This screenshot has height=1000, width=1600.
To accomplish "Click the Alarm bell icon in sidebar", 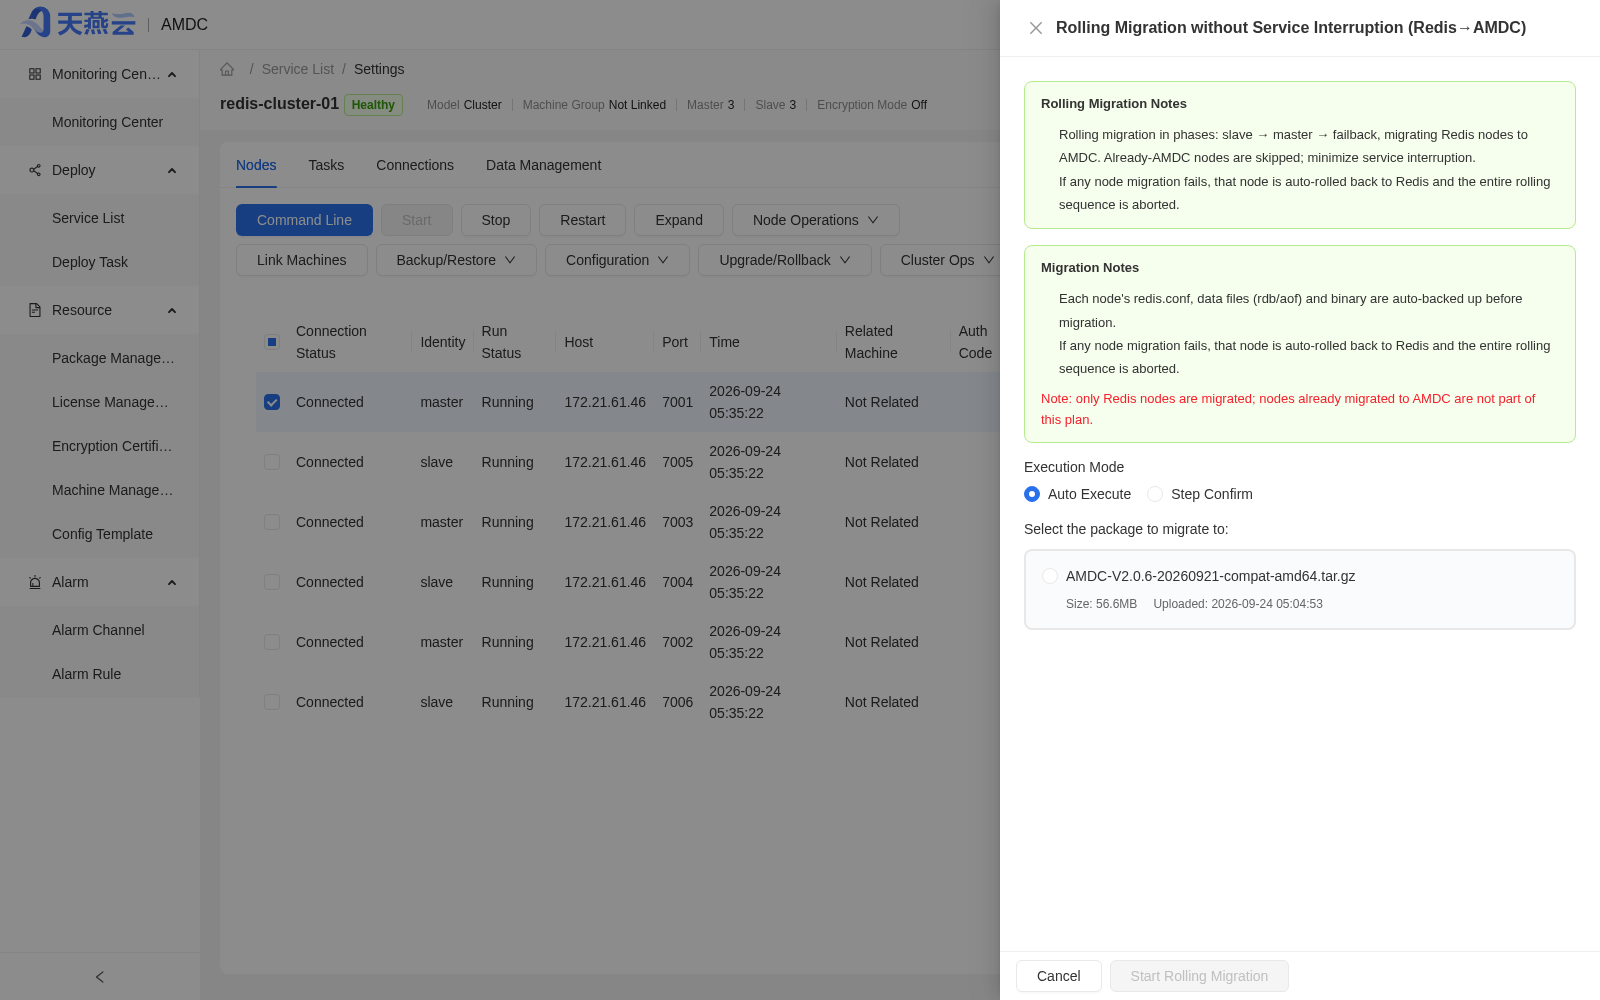I will [x=35, y=582].
